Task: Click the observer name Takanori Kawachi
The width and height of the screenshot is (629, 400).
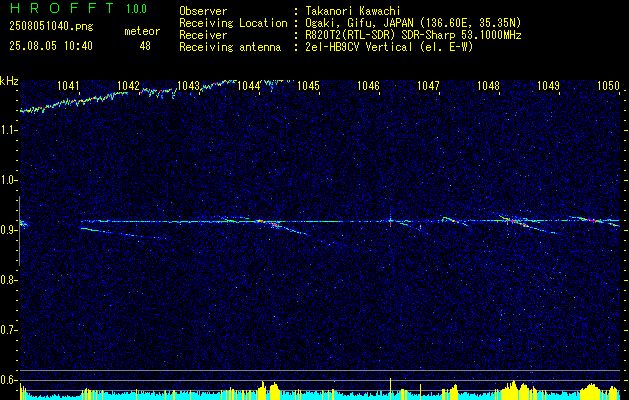Action: pos(353,11)
